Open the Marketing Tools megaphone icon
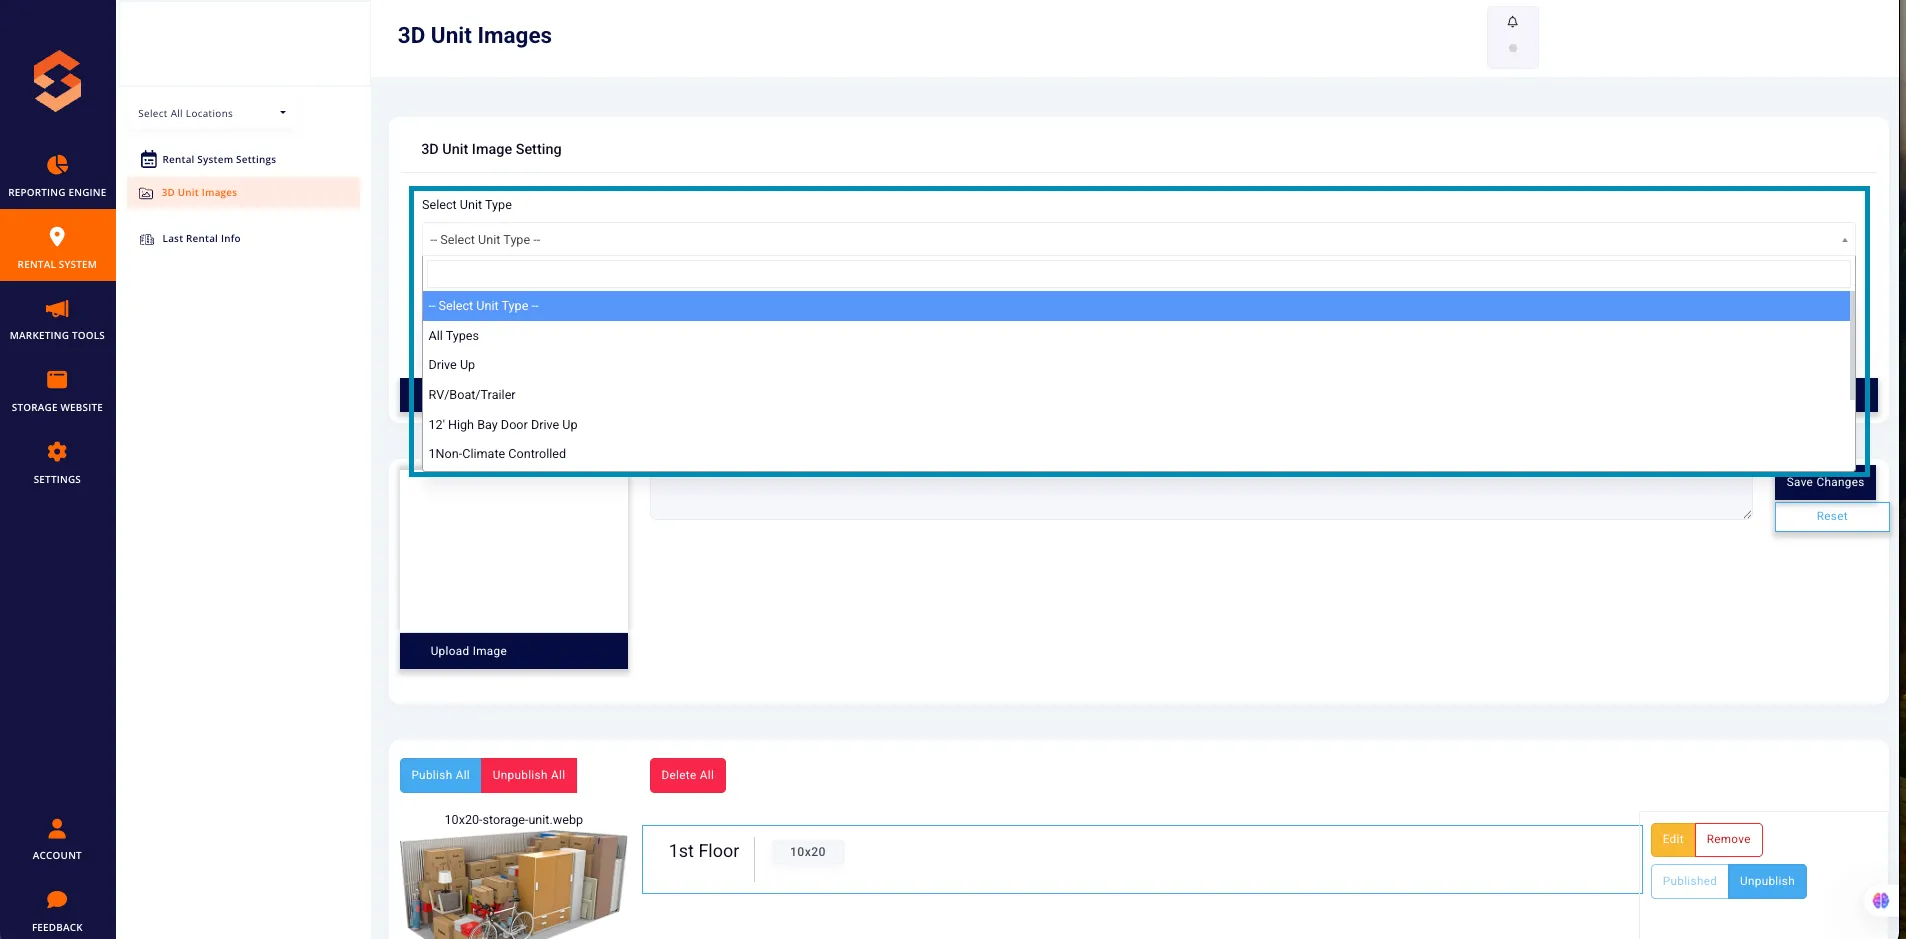The image size is (1906, 939). 57,308
